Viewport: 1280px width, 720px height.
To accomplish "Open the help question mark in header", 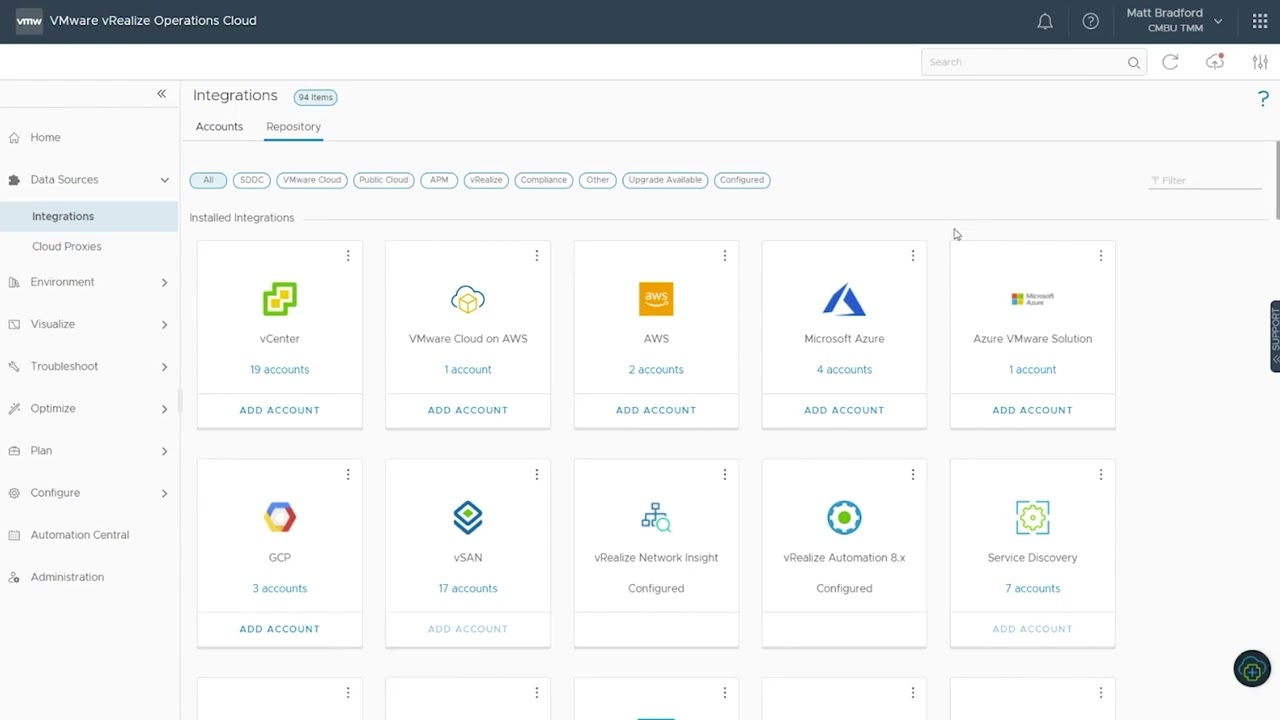I will coord(1091,21).
